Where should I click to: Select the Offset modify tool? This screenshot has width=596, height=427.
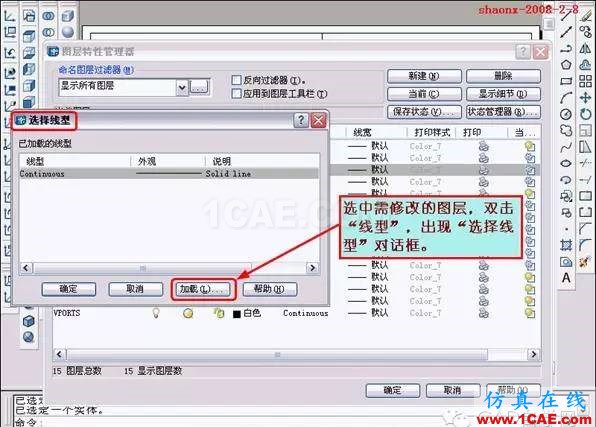click(585, 65)
